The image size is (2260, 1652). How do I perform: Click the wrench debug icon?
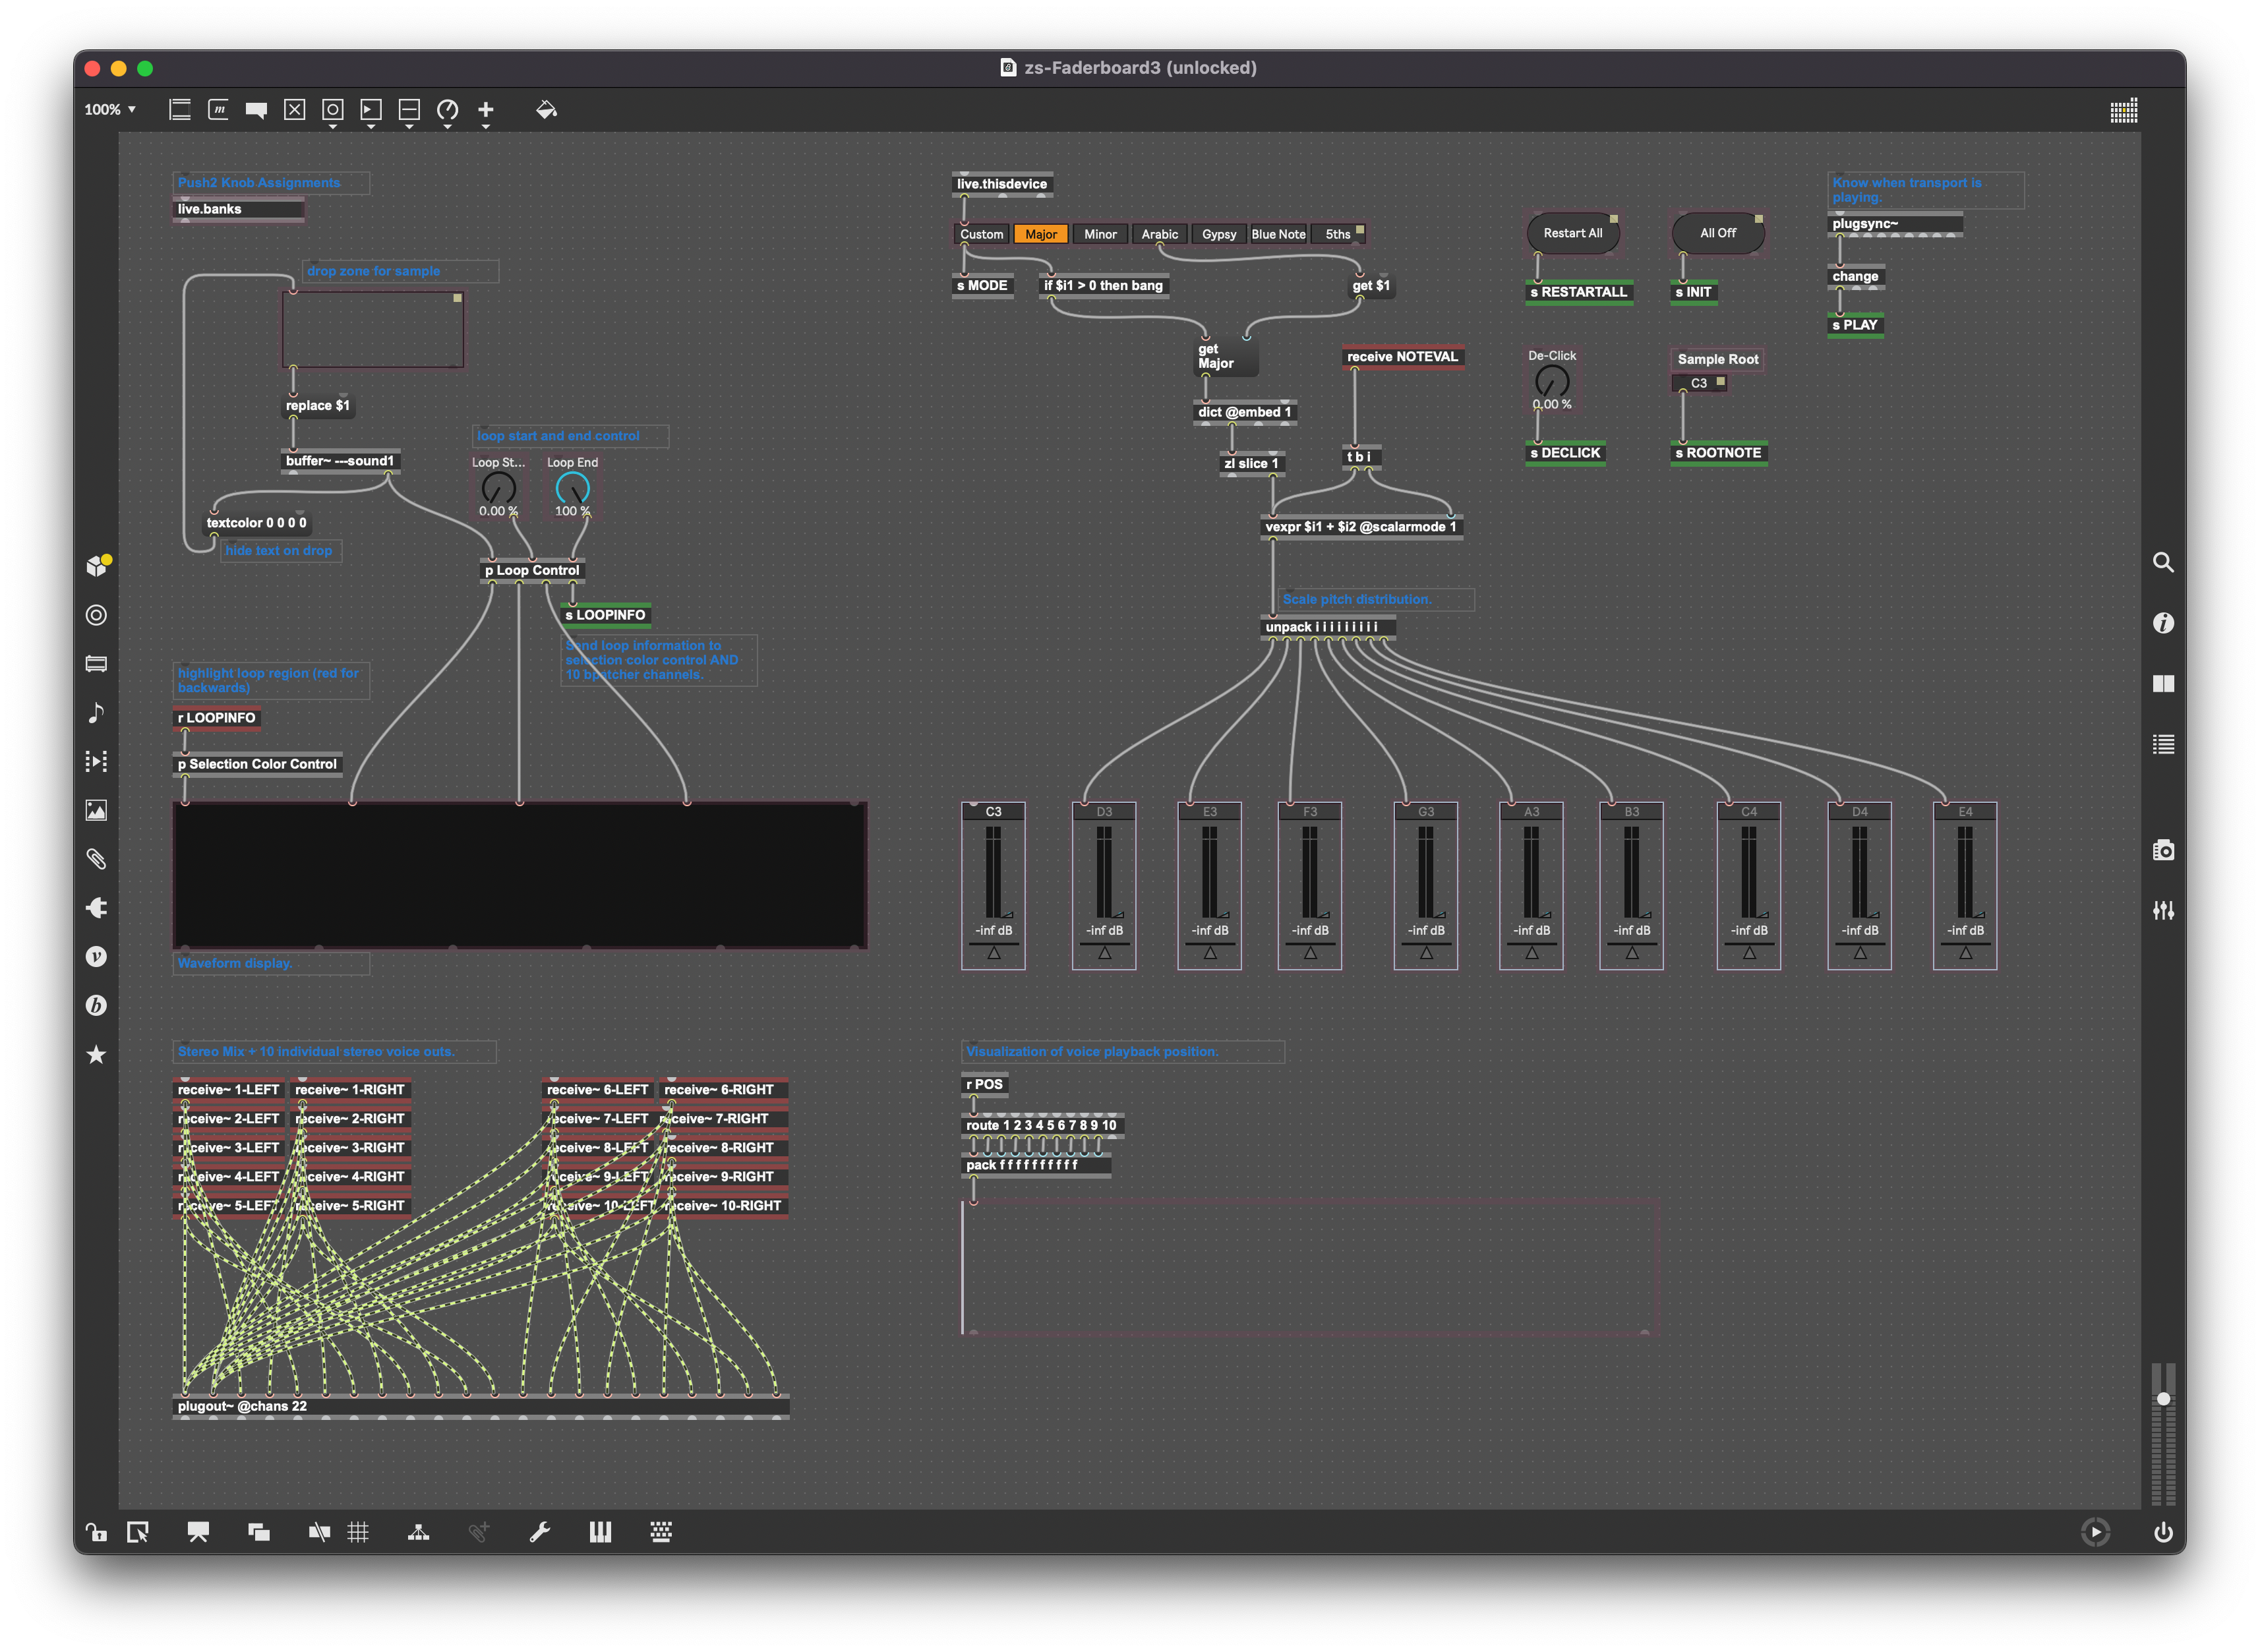click(x=540, y=1532)
